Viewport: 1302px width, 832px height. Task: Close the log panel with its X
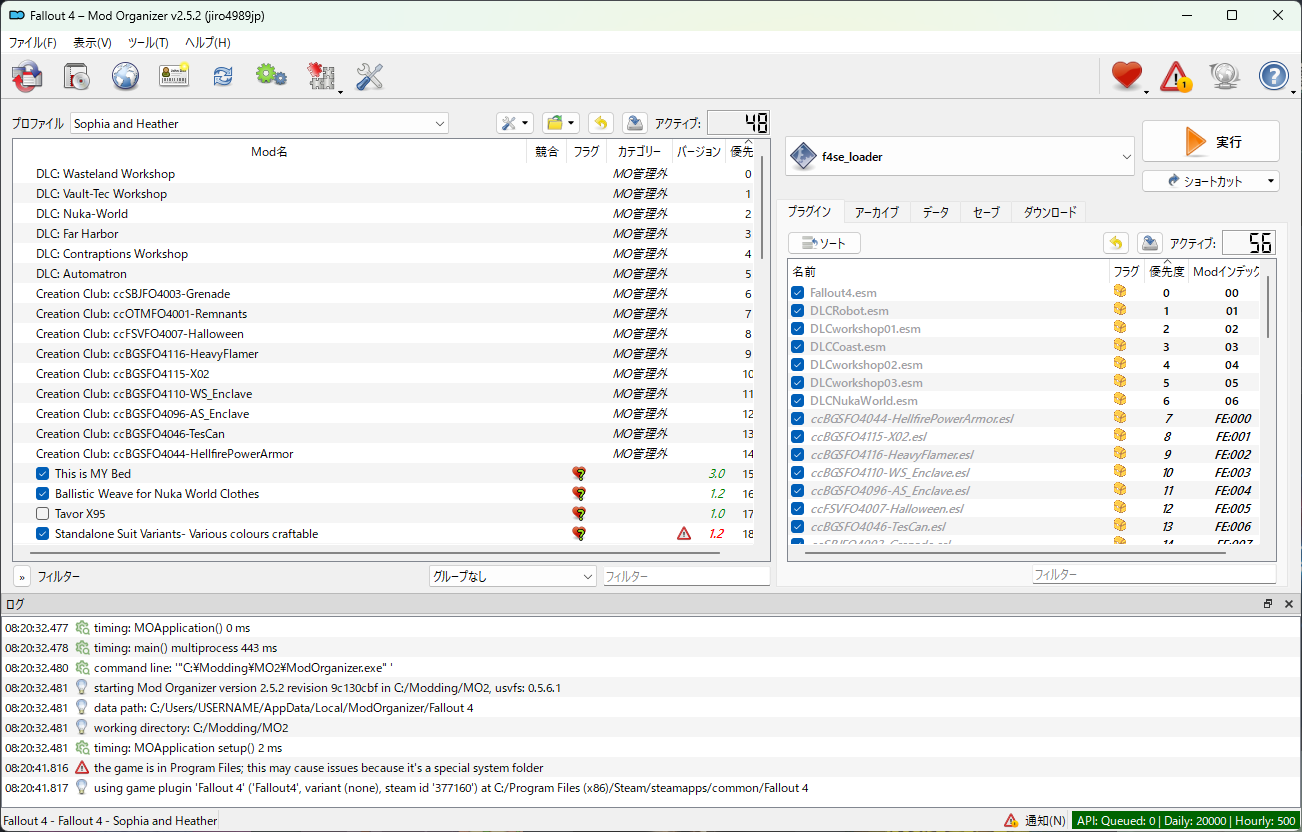point(1288,604)
